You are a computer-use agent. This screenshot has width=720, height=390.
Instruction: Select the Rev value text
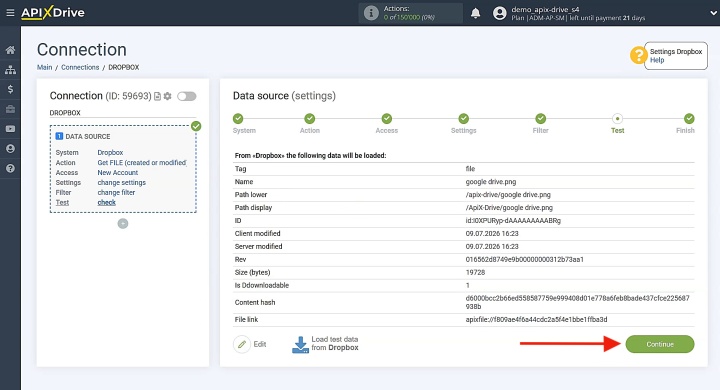pos(525,260)
